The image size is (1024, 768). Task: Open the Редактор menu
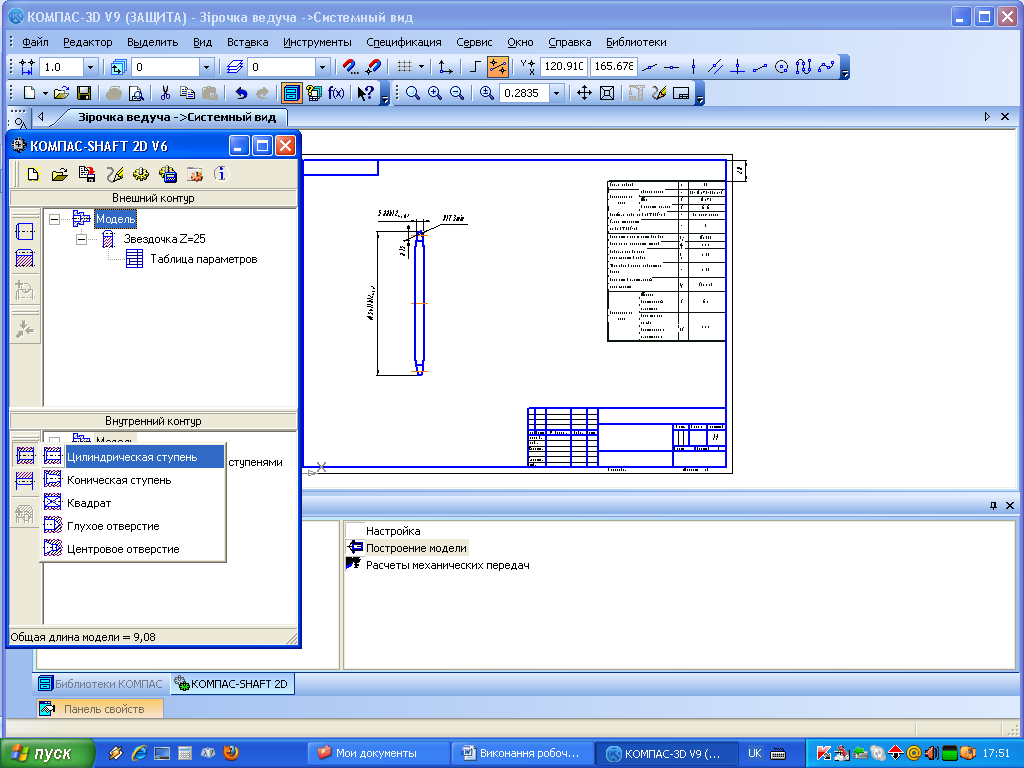(88, 42)
